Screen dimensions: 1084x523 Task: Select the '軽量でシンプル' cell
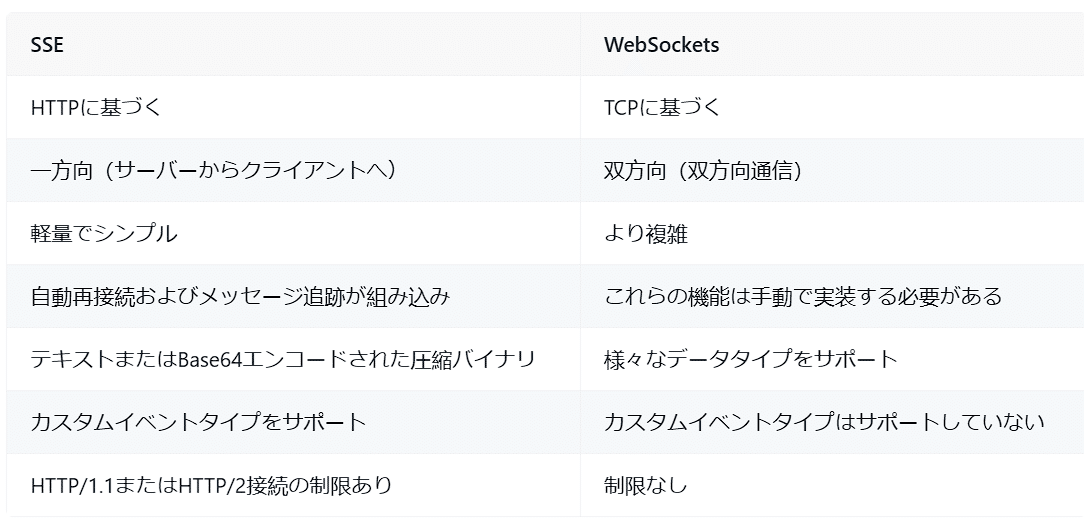click(x=293, y=234)
